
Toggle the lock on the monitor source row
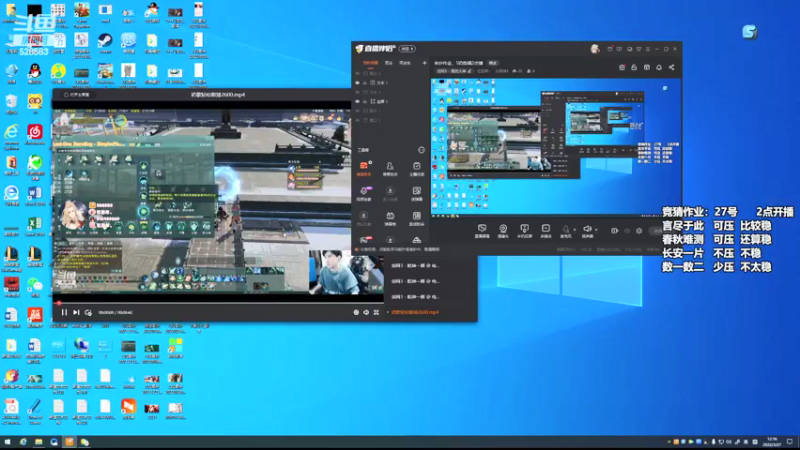coord(365,83)
